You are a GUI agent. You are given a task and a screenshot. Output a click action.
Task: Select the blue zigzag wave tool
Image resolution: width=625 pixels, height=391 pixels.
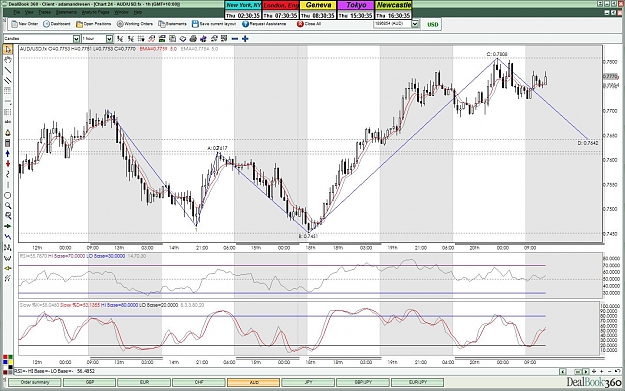[8, 237]
